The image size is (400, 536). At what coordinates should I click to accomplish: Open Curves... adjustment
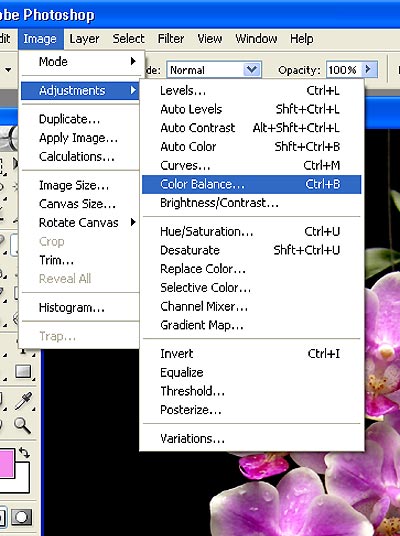(252, 165)
